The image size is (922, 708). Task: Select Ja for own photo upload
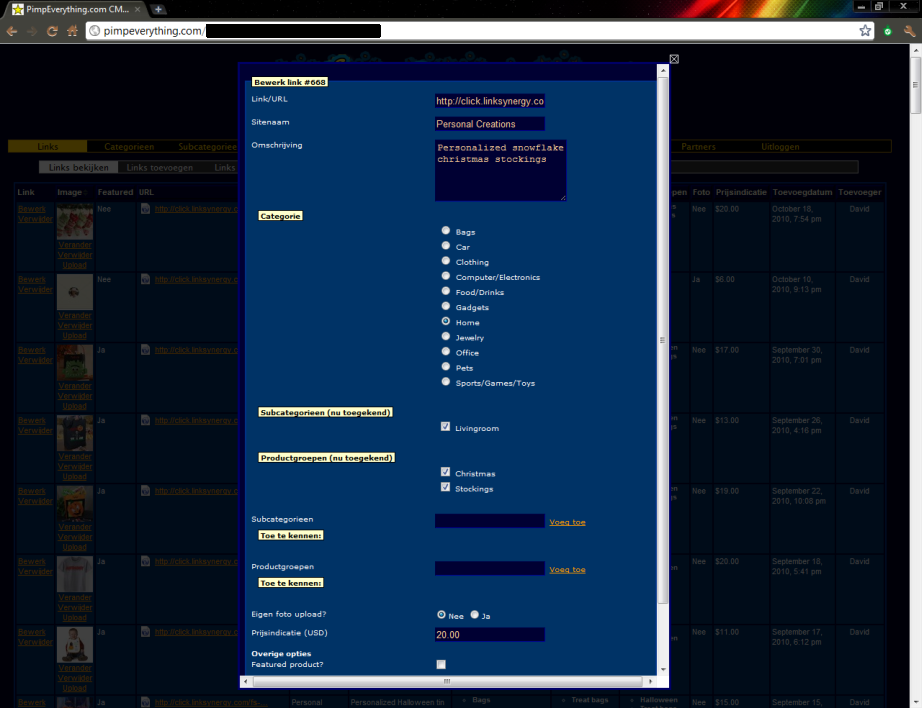(475, 615)
